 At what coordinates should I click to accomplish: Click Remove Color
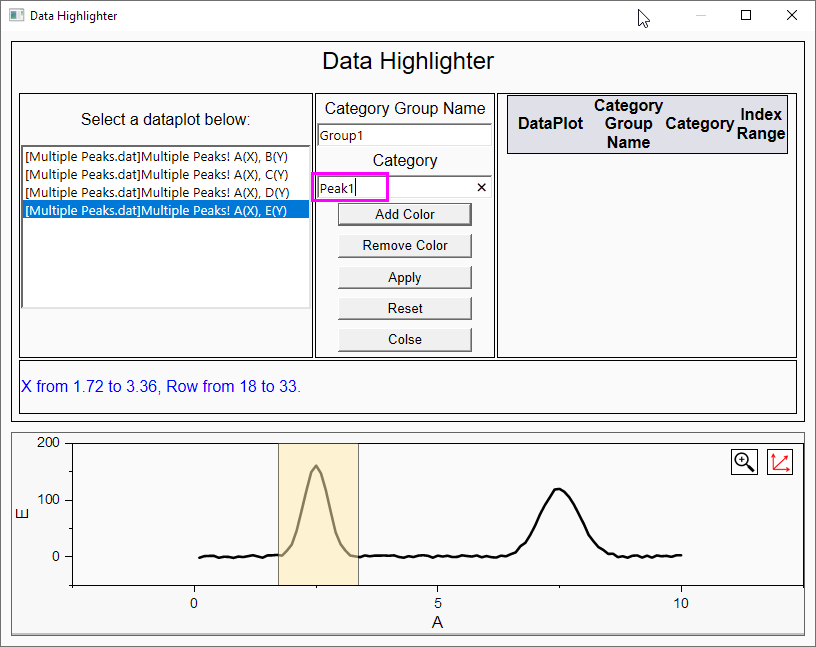click(404, 245)
